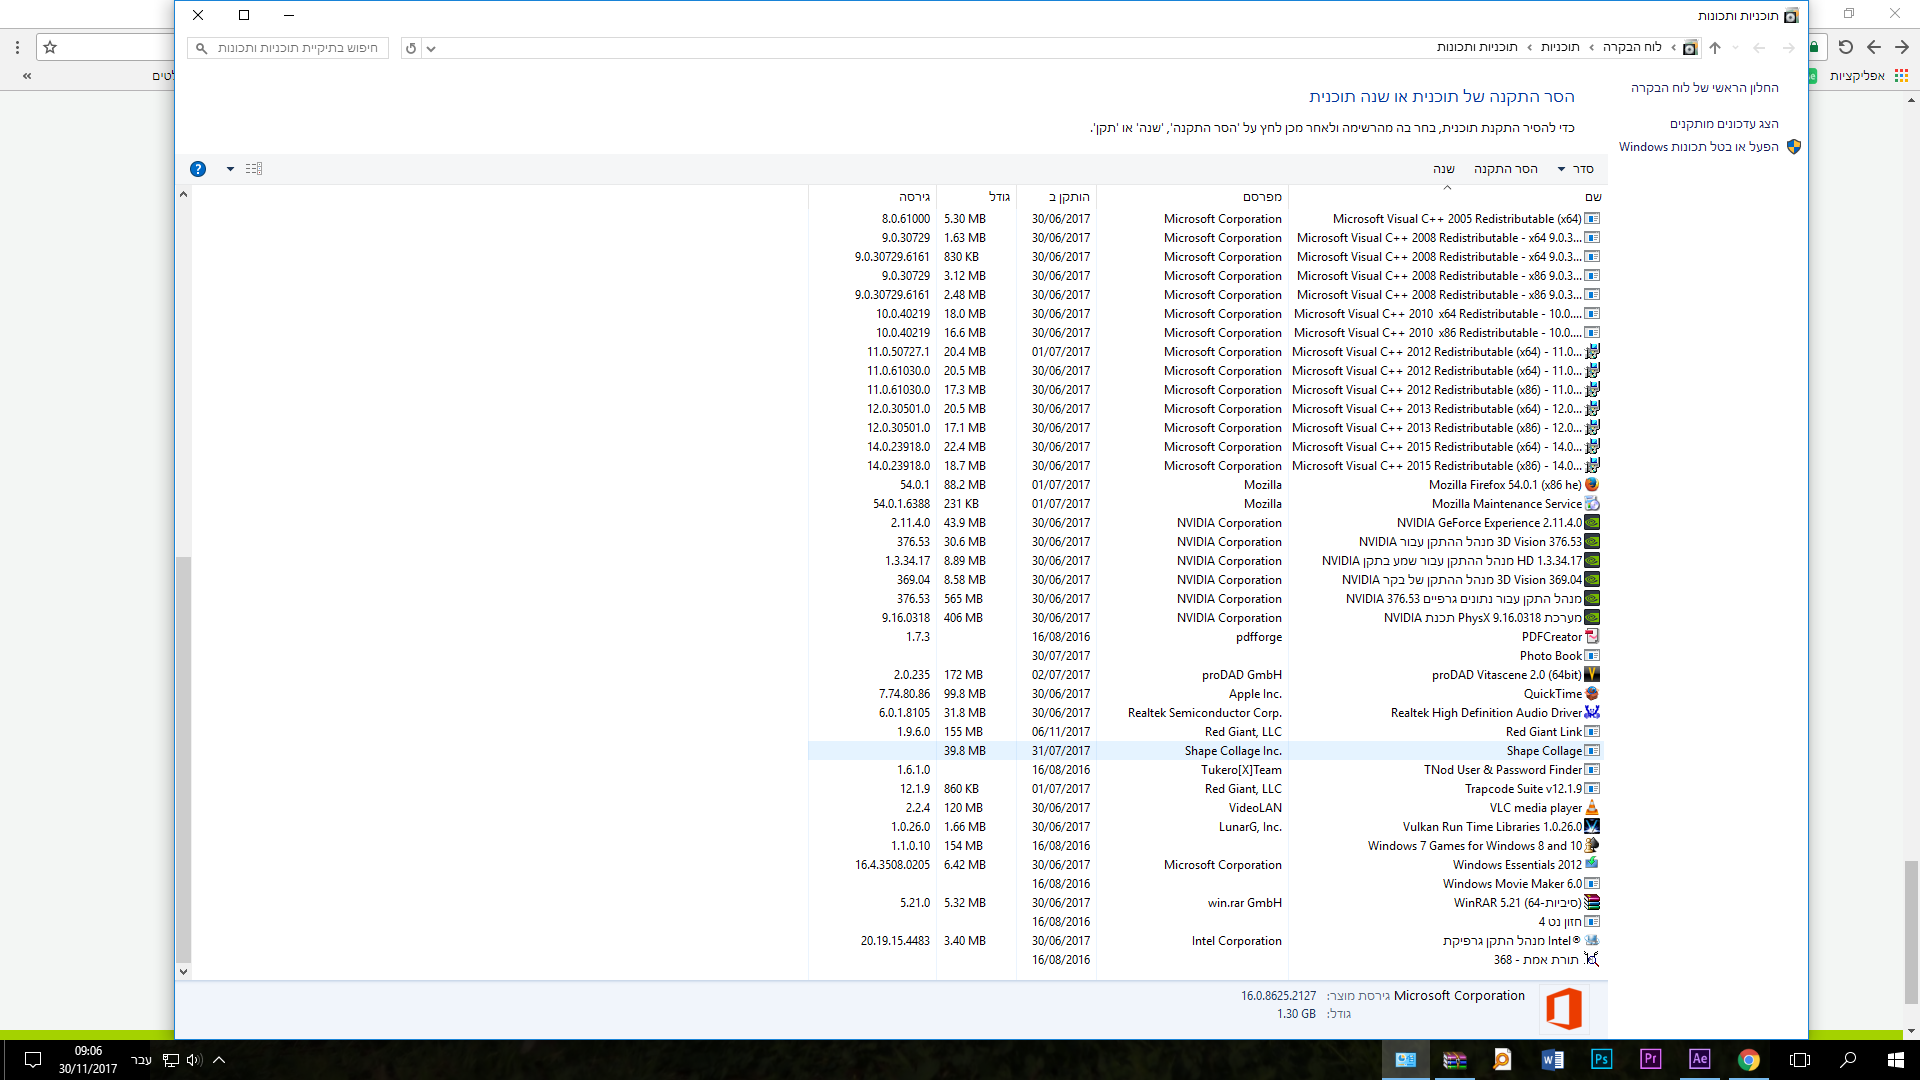Click the taskbar clock showing 09:06

click(88, 1060)
